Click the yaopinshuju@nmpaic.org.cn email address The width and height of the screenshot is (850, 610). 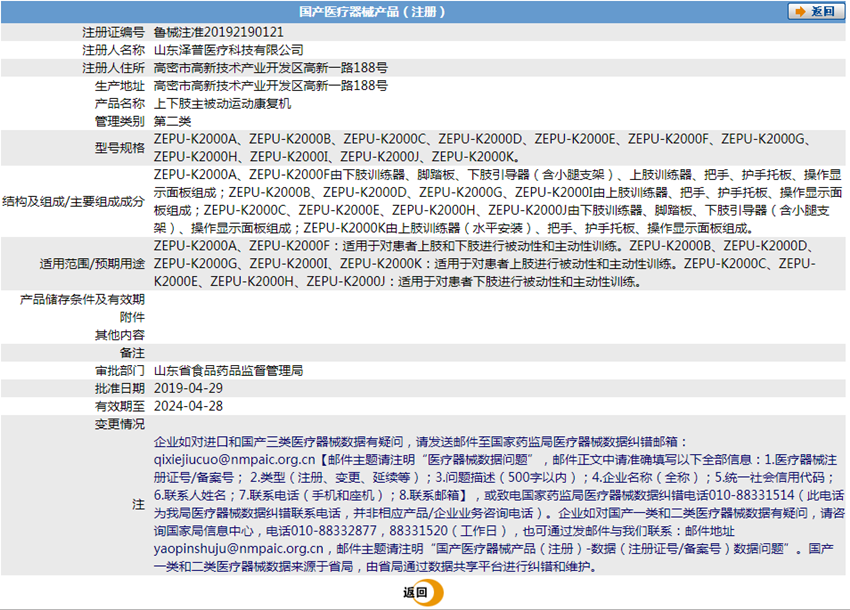[239, 549]
